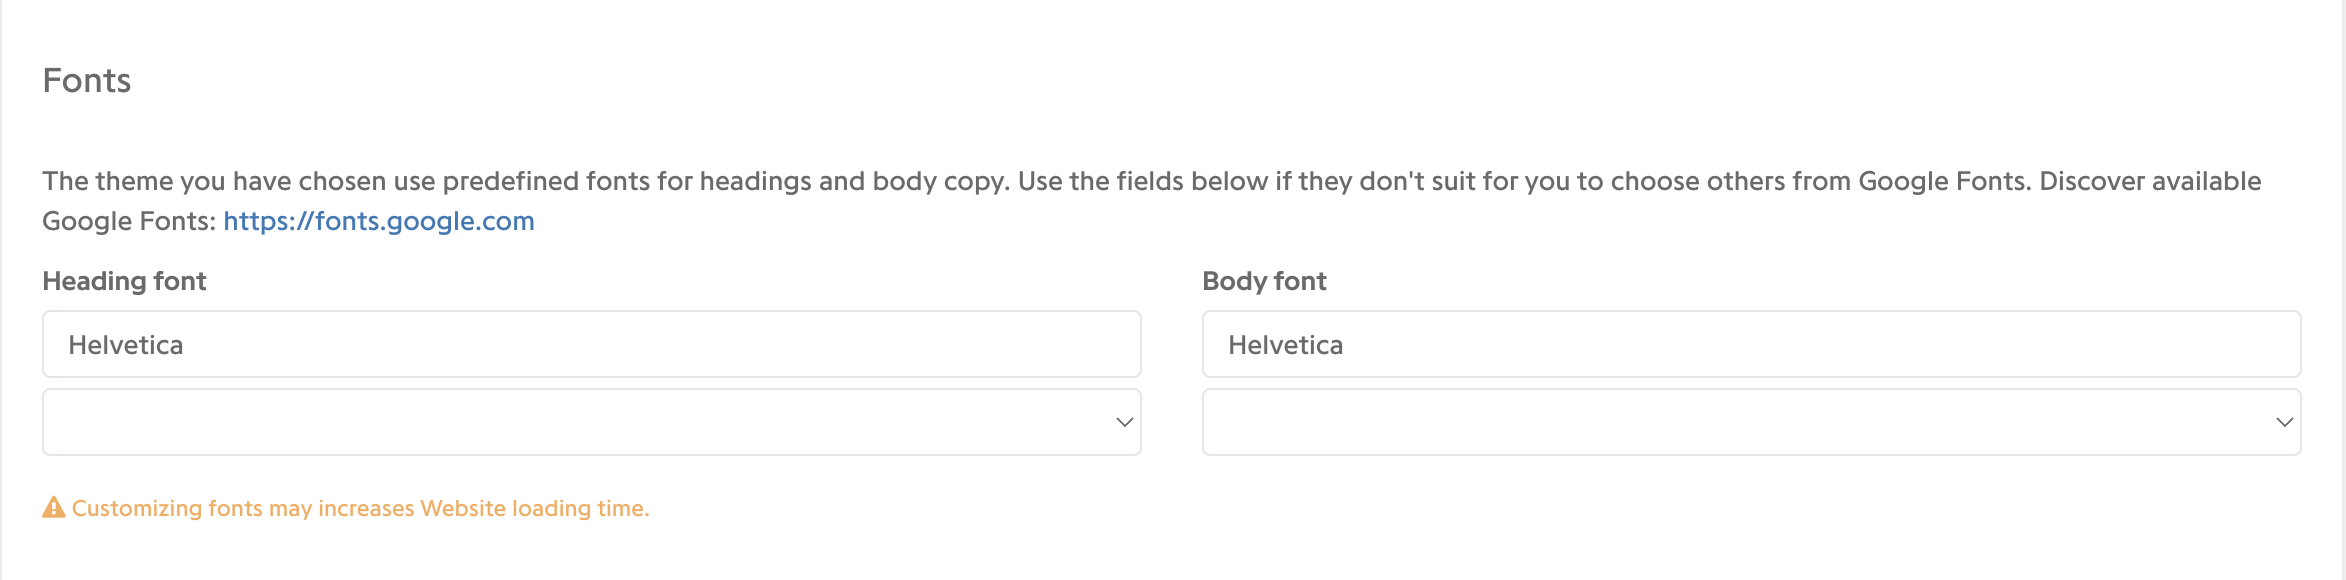Click the "Discover available" text in description
Viewport: 2346px width, 580px height.
[x=2150, y=181]
